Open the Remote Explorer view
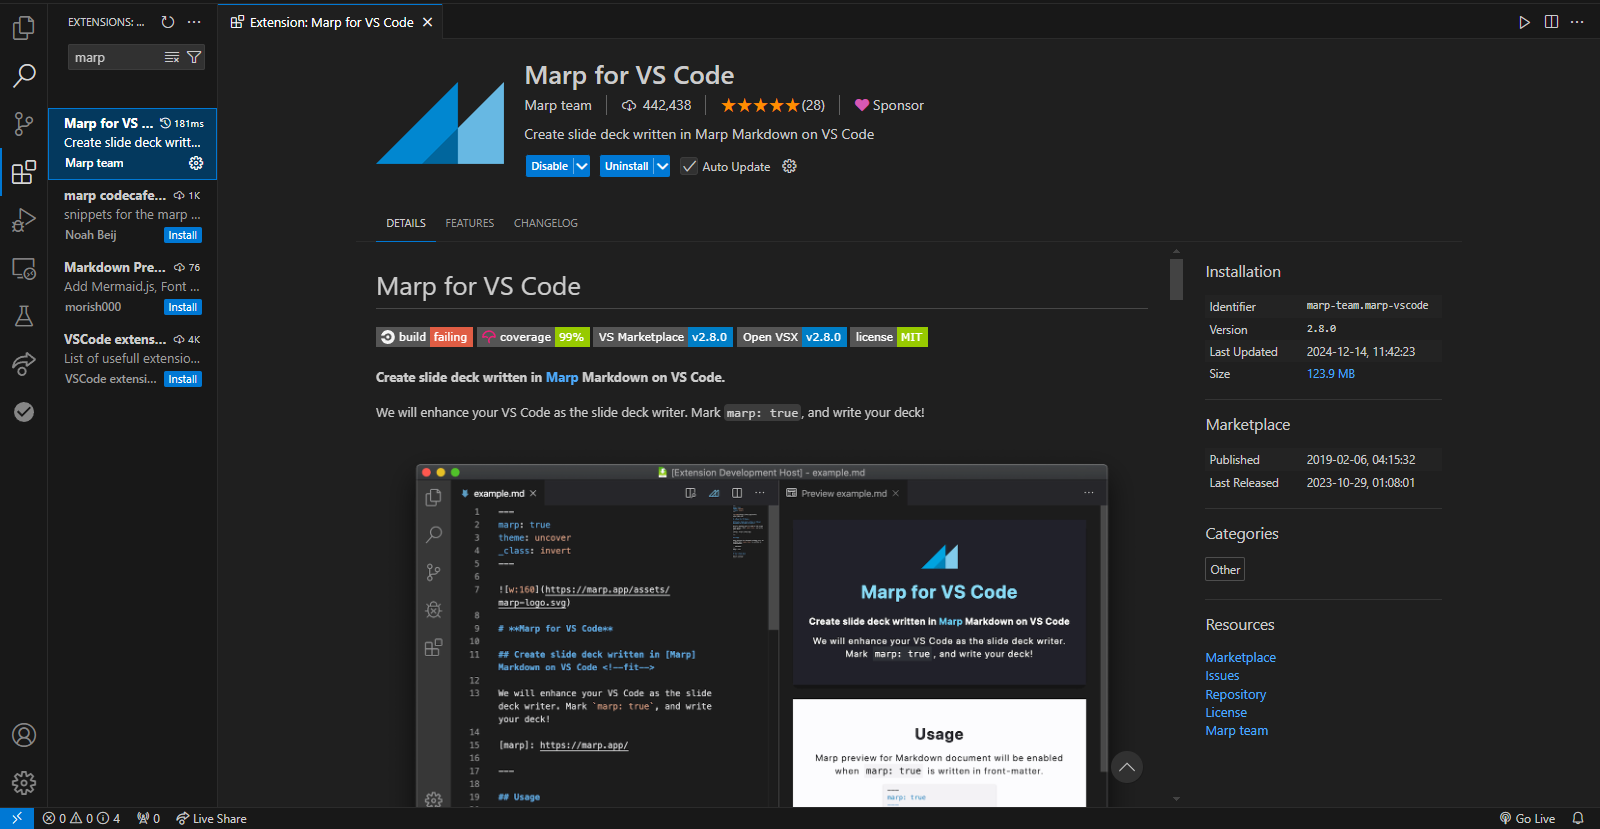The height and width of the screenshot is (829, 1600). click(x=24, y=268)
